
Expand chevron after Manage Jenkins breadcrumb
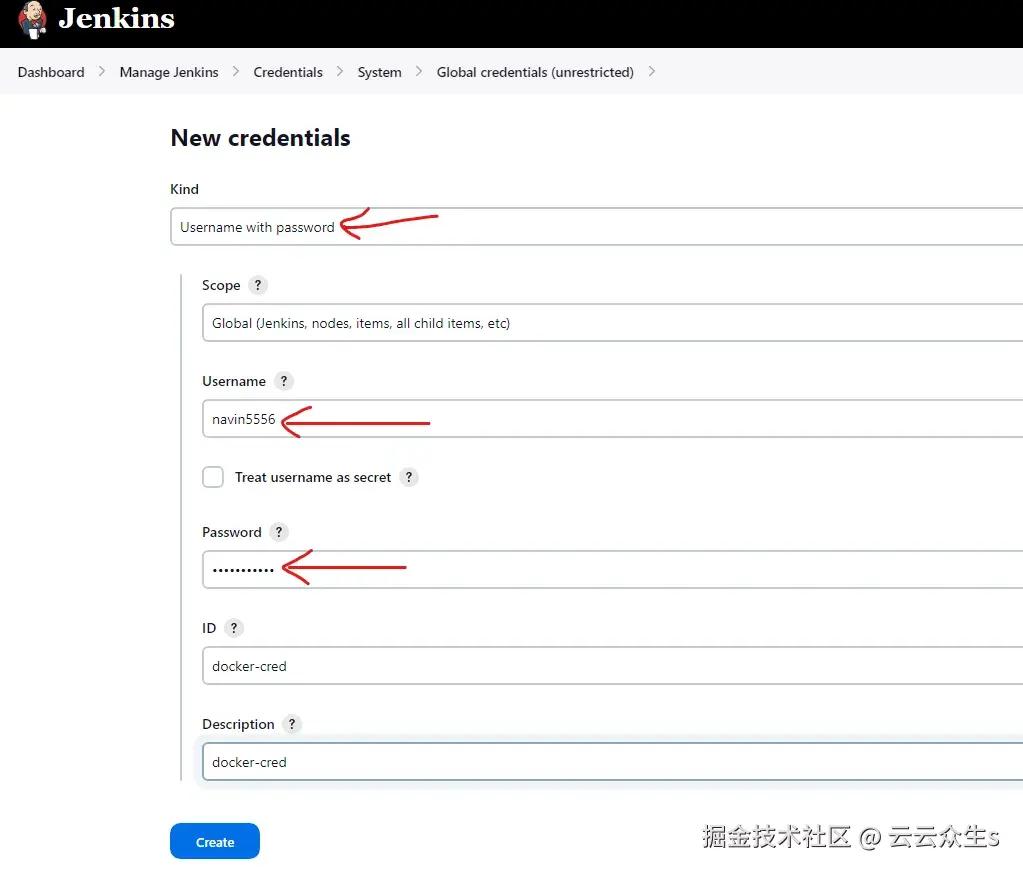[x=236, y=72]
